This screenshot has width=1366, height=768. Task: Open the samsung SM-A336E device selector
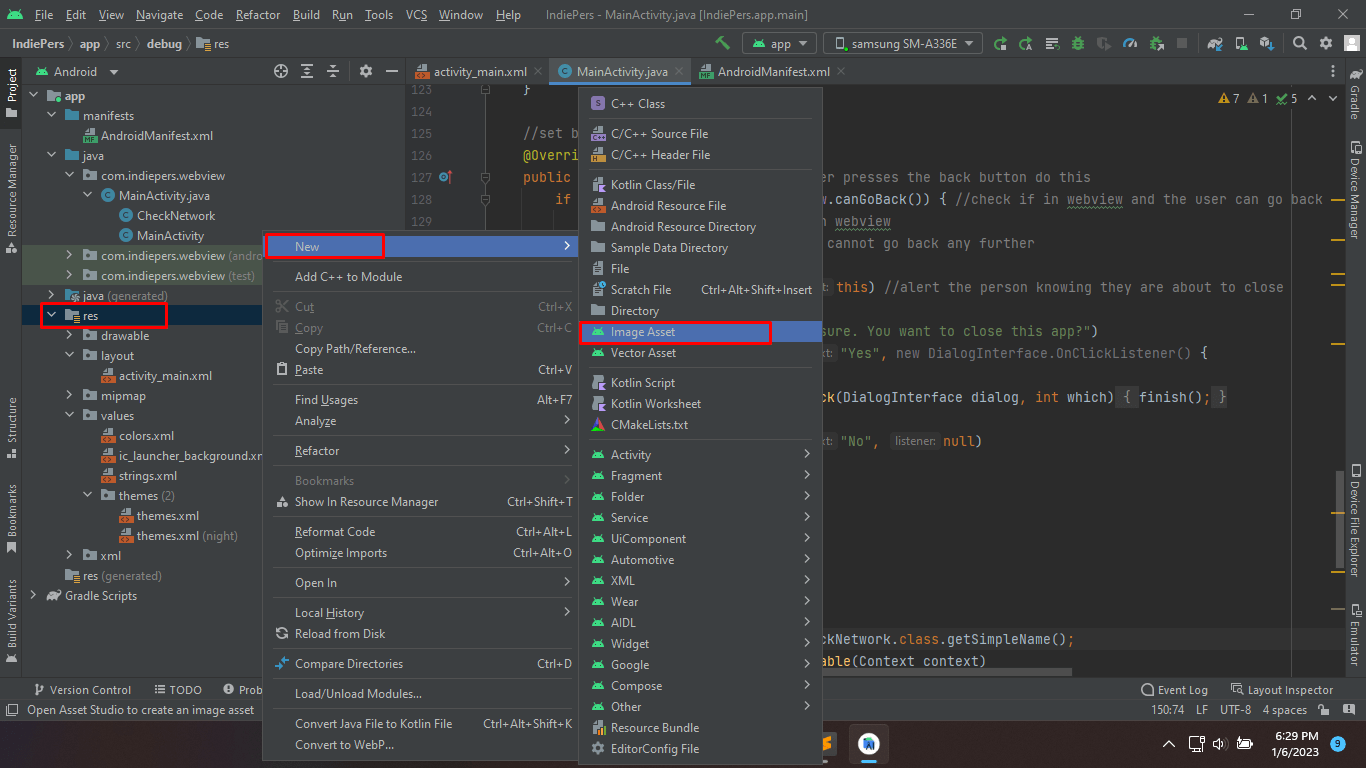(x=898, y=43)
